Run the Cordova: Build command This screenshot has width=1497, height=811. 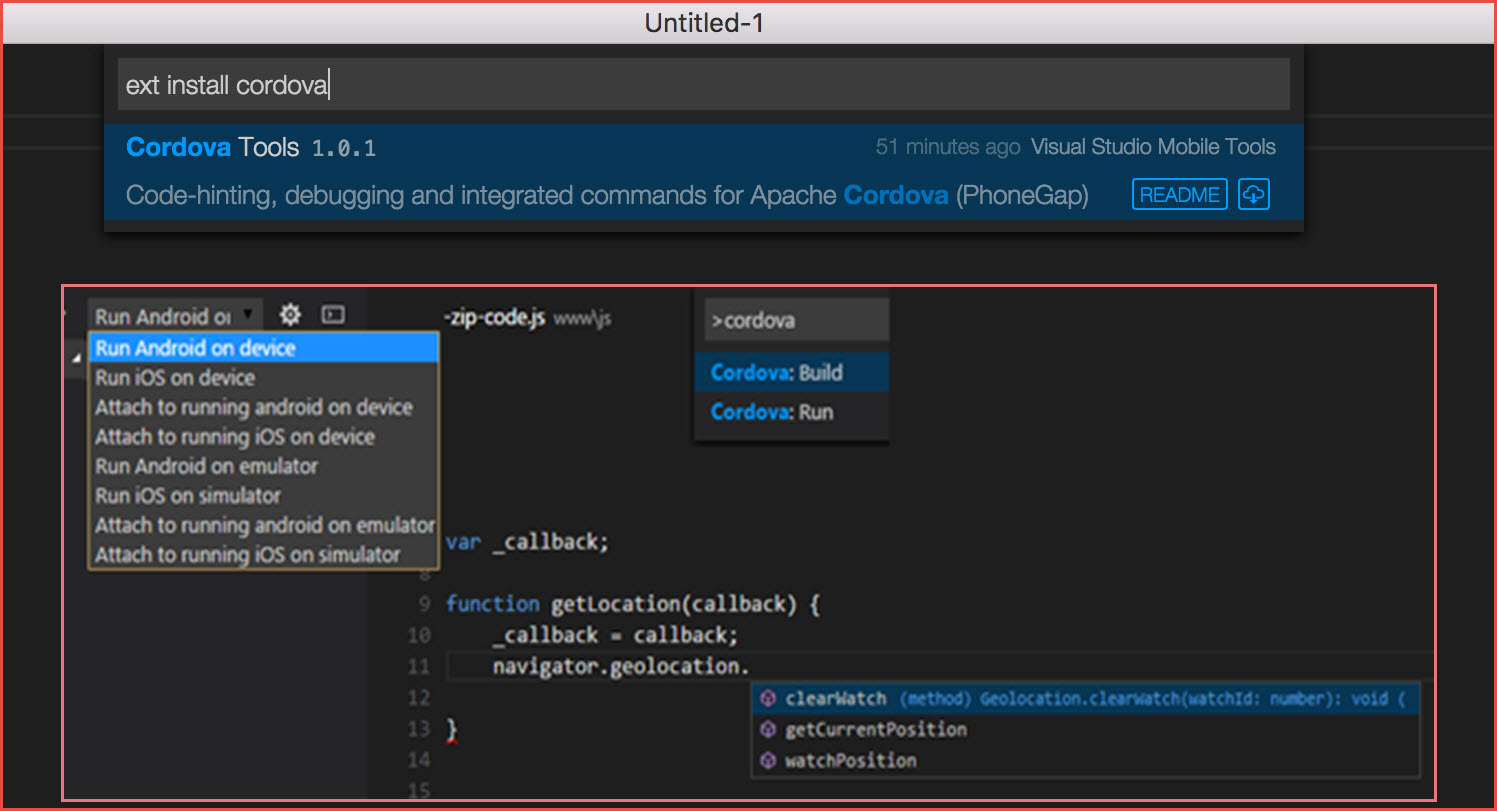point(792,373)
